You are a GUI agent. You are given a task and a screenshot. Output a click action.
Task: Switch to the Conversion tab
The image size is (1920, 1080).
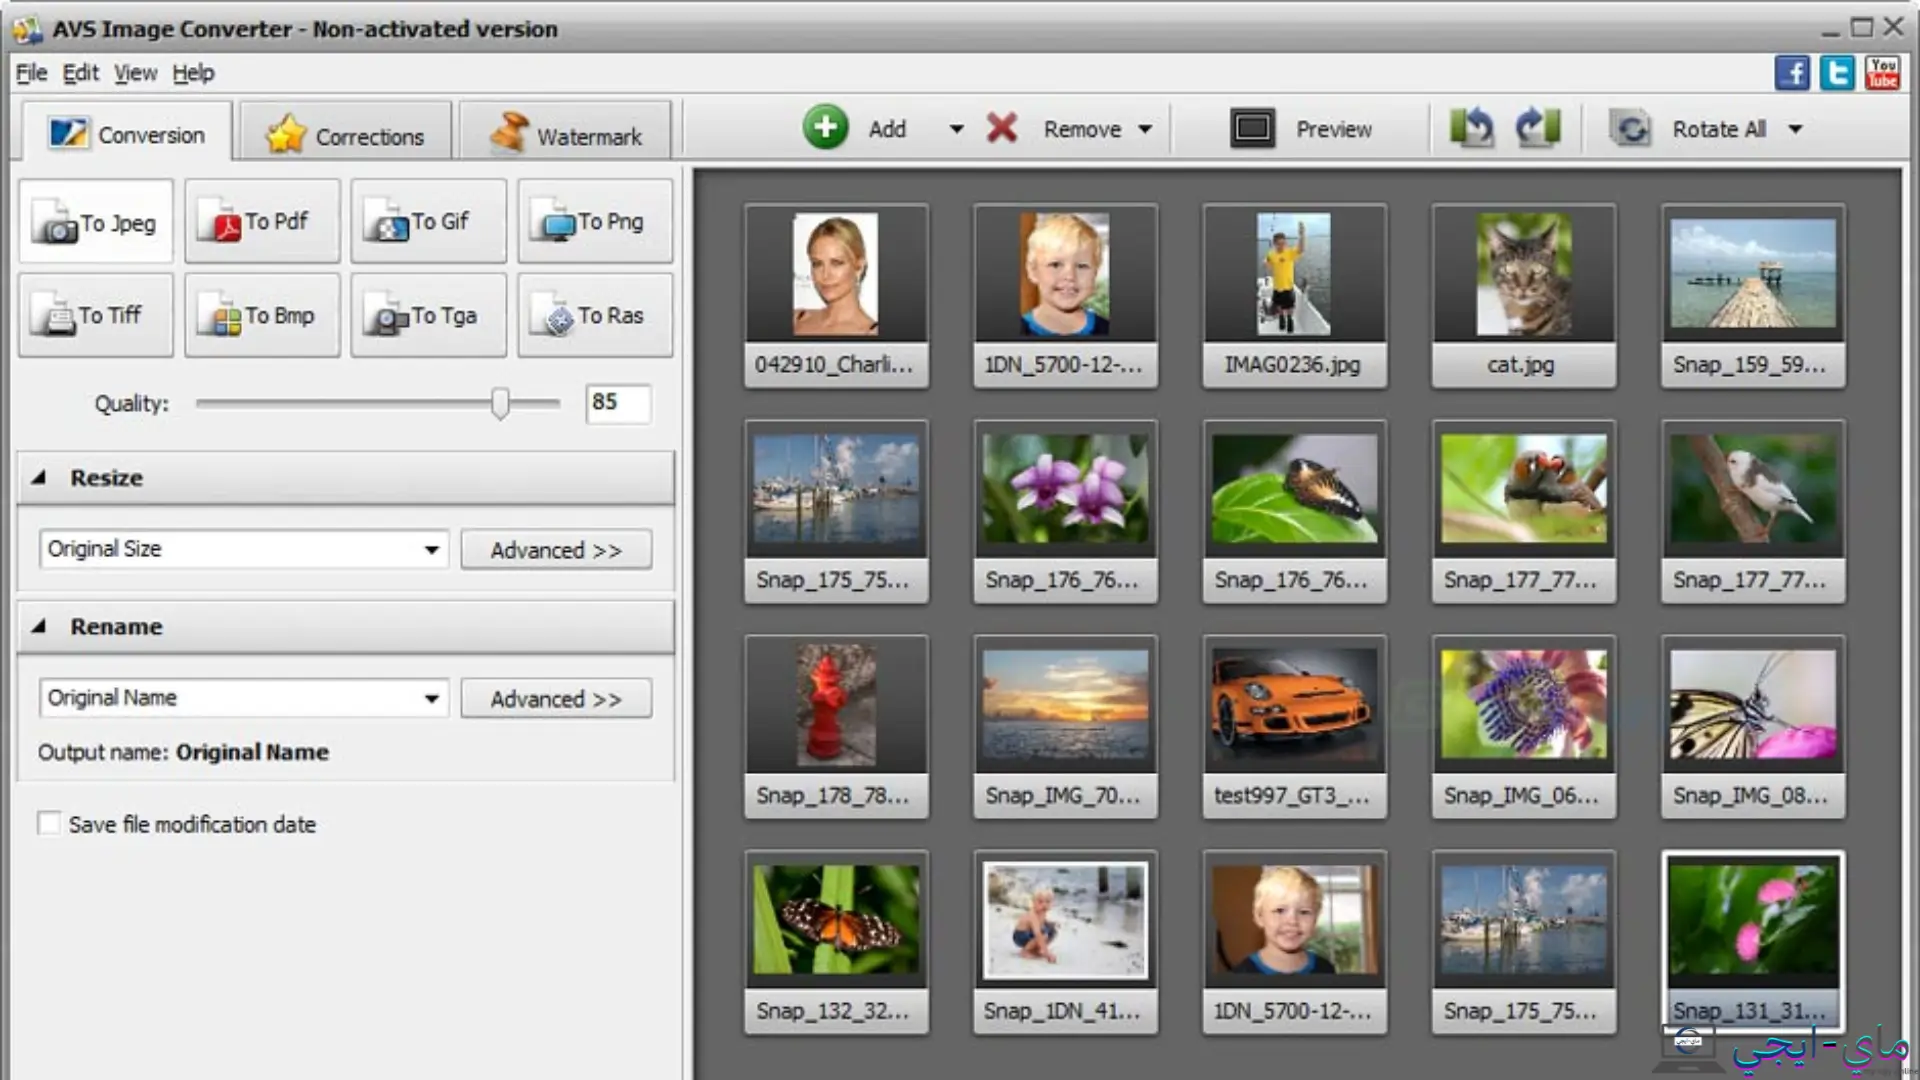[x=127, y=134]
